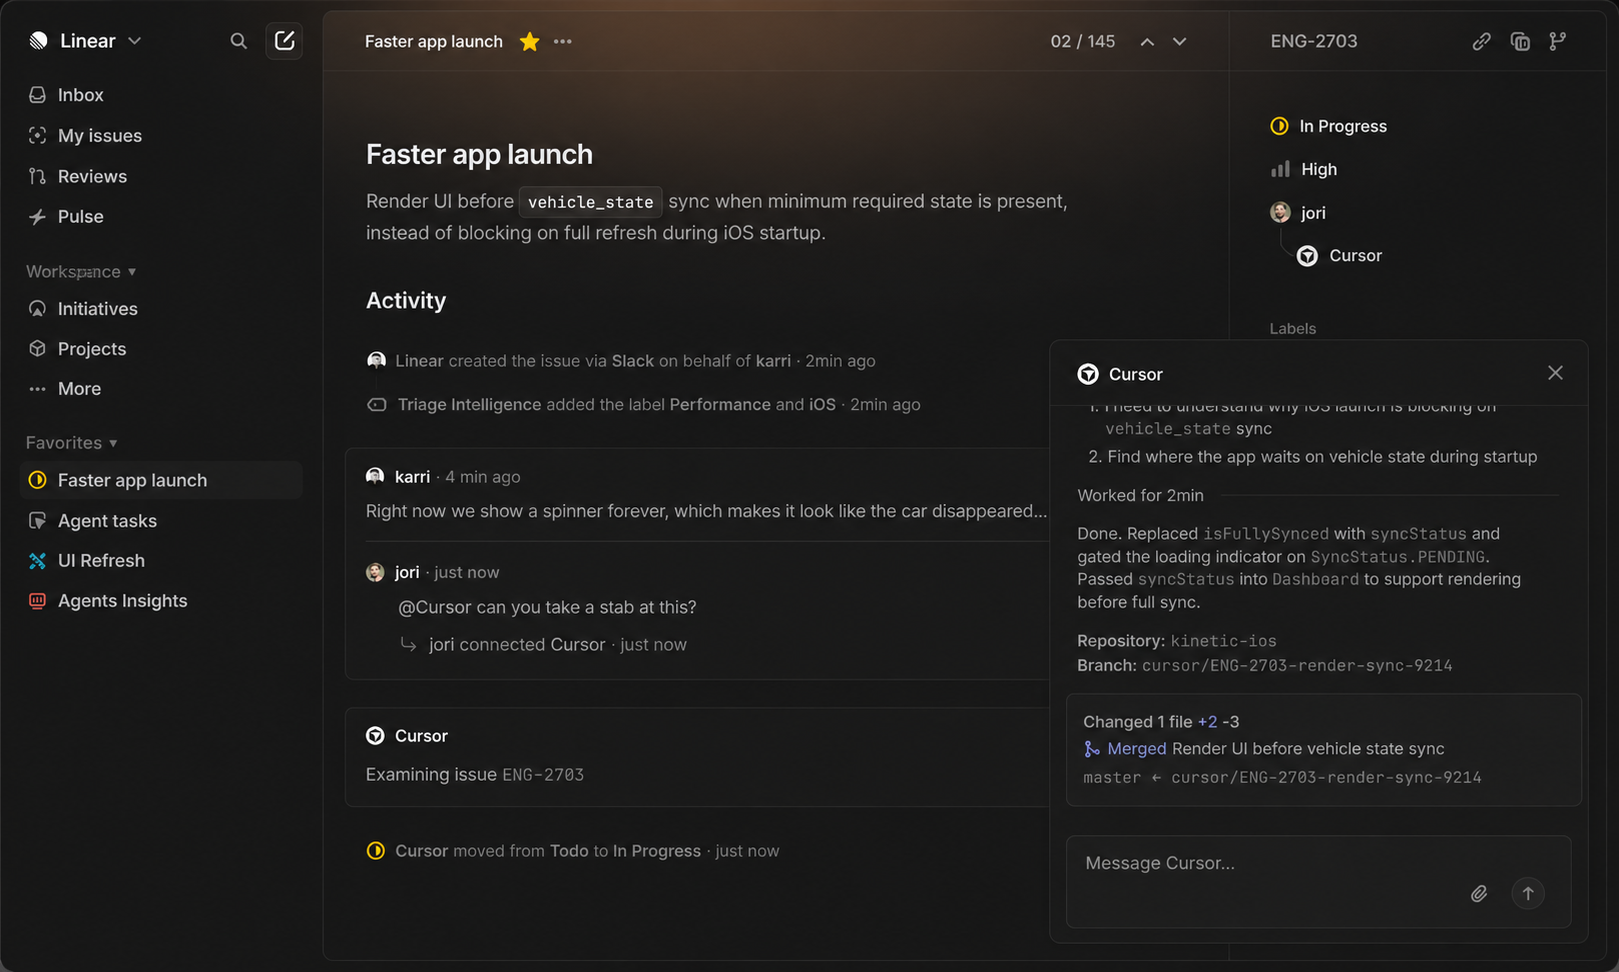Collapse the Favorites section
The height and width of the screenshot is (972, 1619).
(x=72, y=443)
